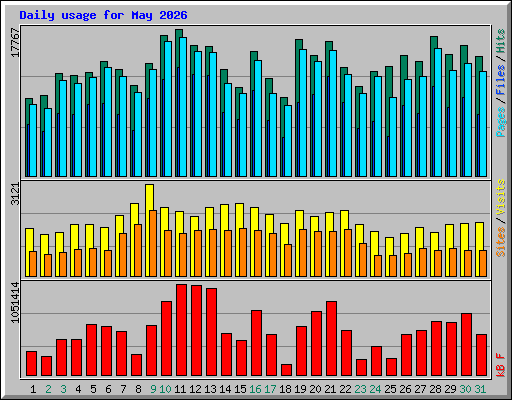Click the "Pages" legend label
The image size is (512, 400).
pos(501,122)
